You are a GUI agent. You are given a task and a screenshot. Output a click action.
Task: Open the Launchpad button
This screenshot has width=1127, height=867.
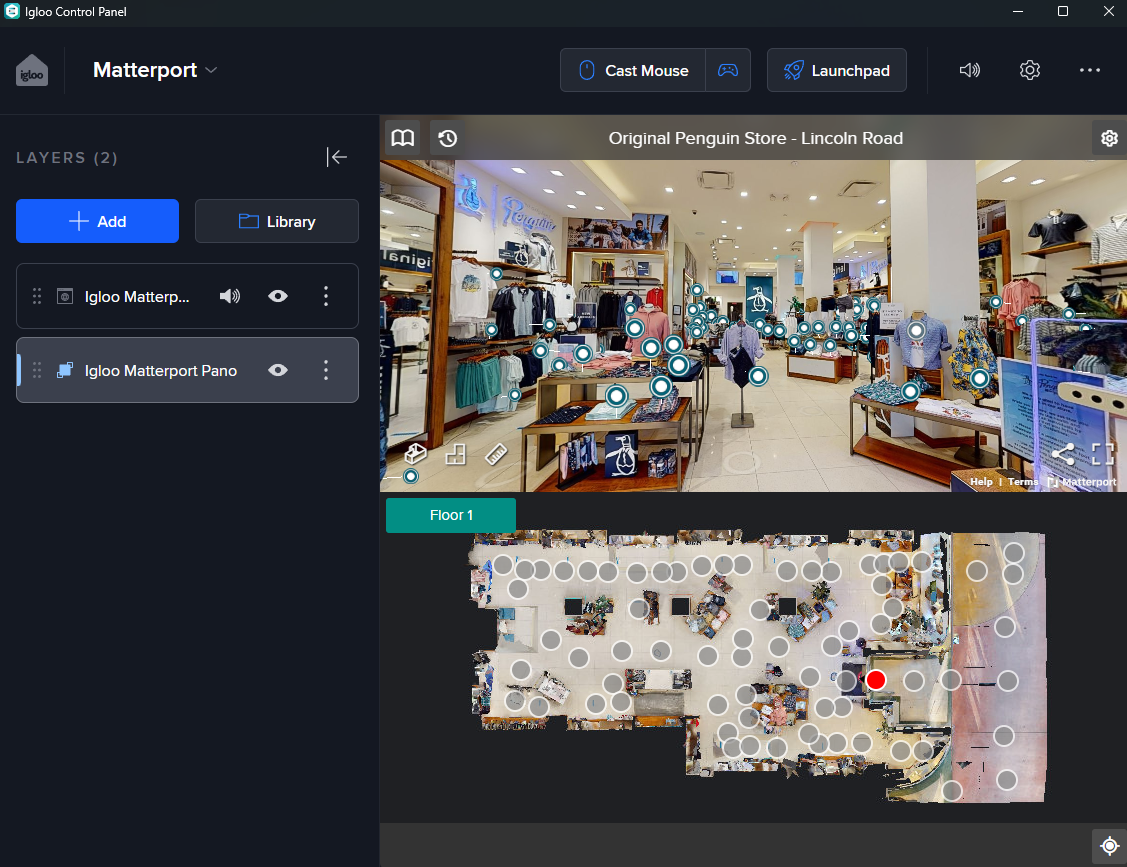click(x=836, y=70)
